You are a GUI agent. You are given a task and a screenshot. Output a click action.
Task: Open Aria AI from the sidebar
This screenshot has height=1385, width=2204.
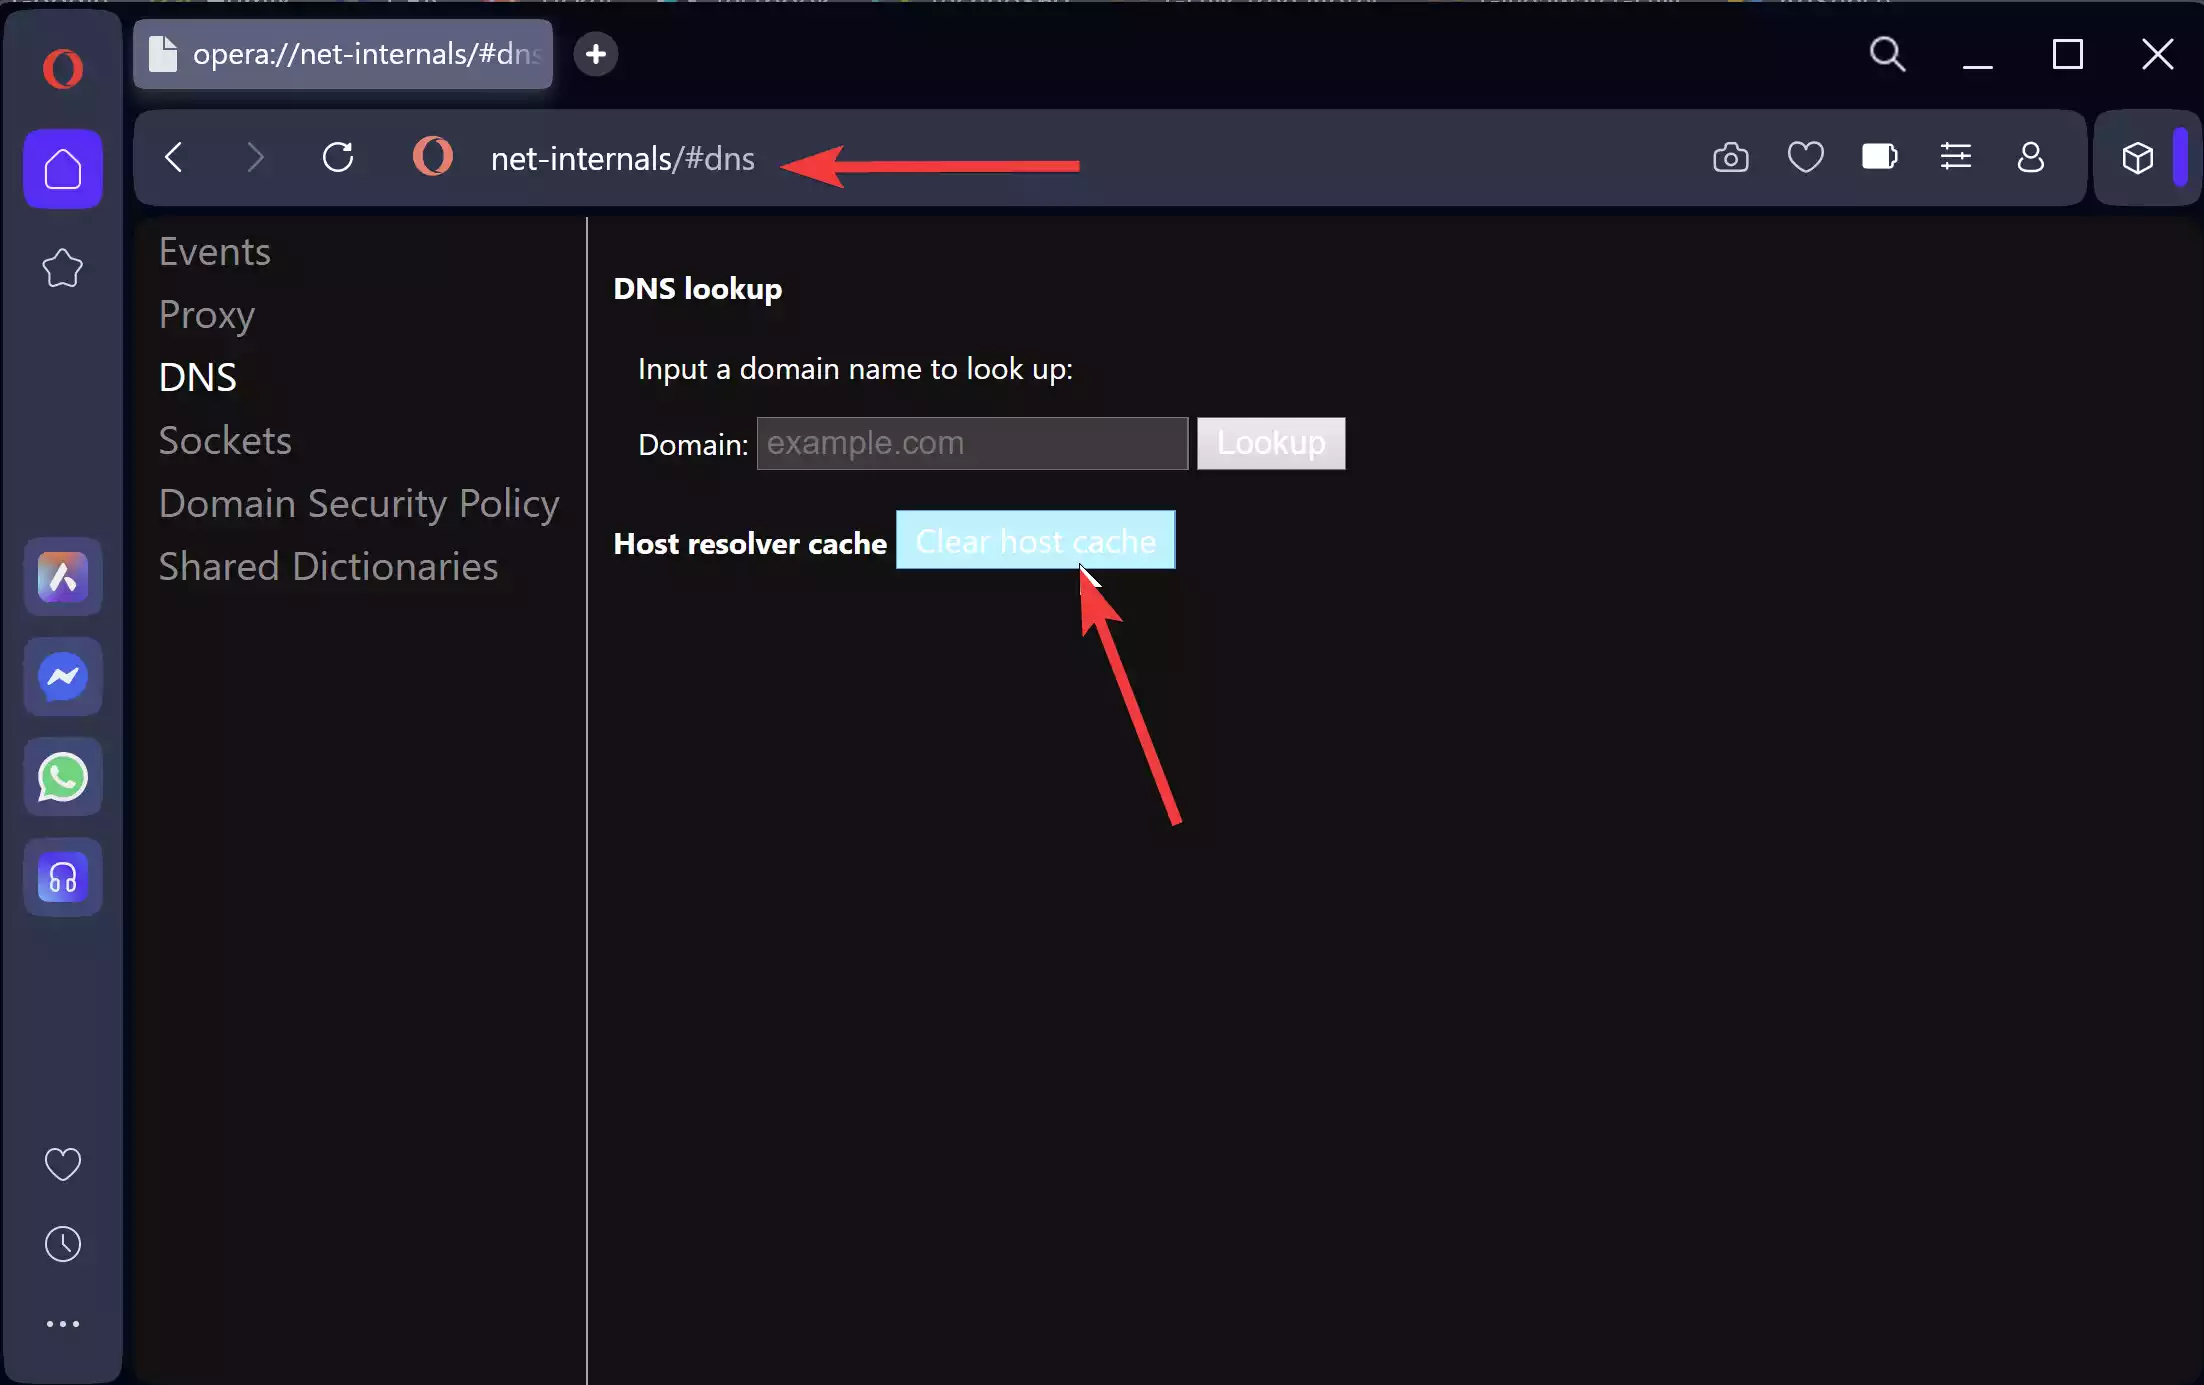tap(62, 577)
